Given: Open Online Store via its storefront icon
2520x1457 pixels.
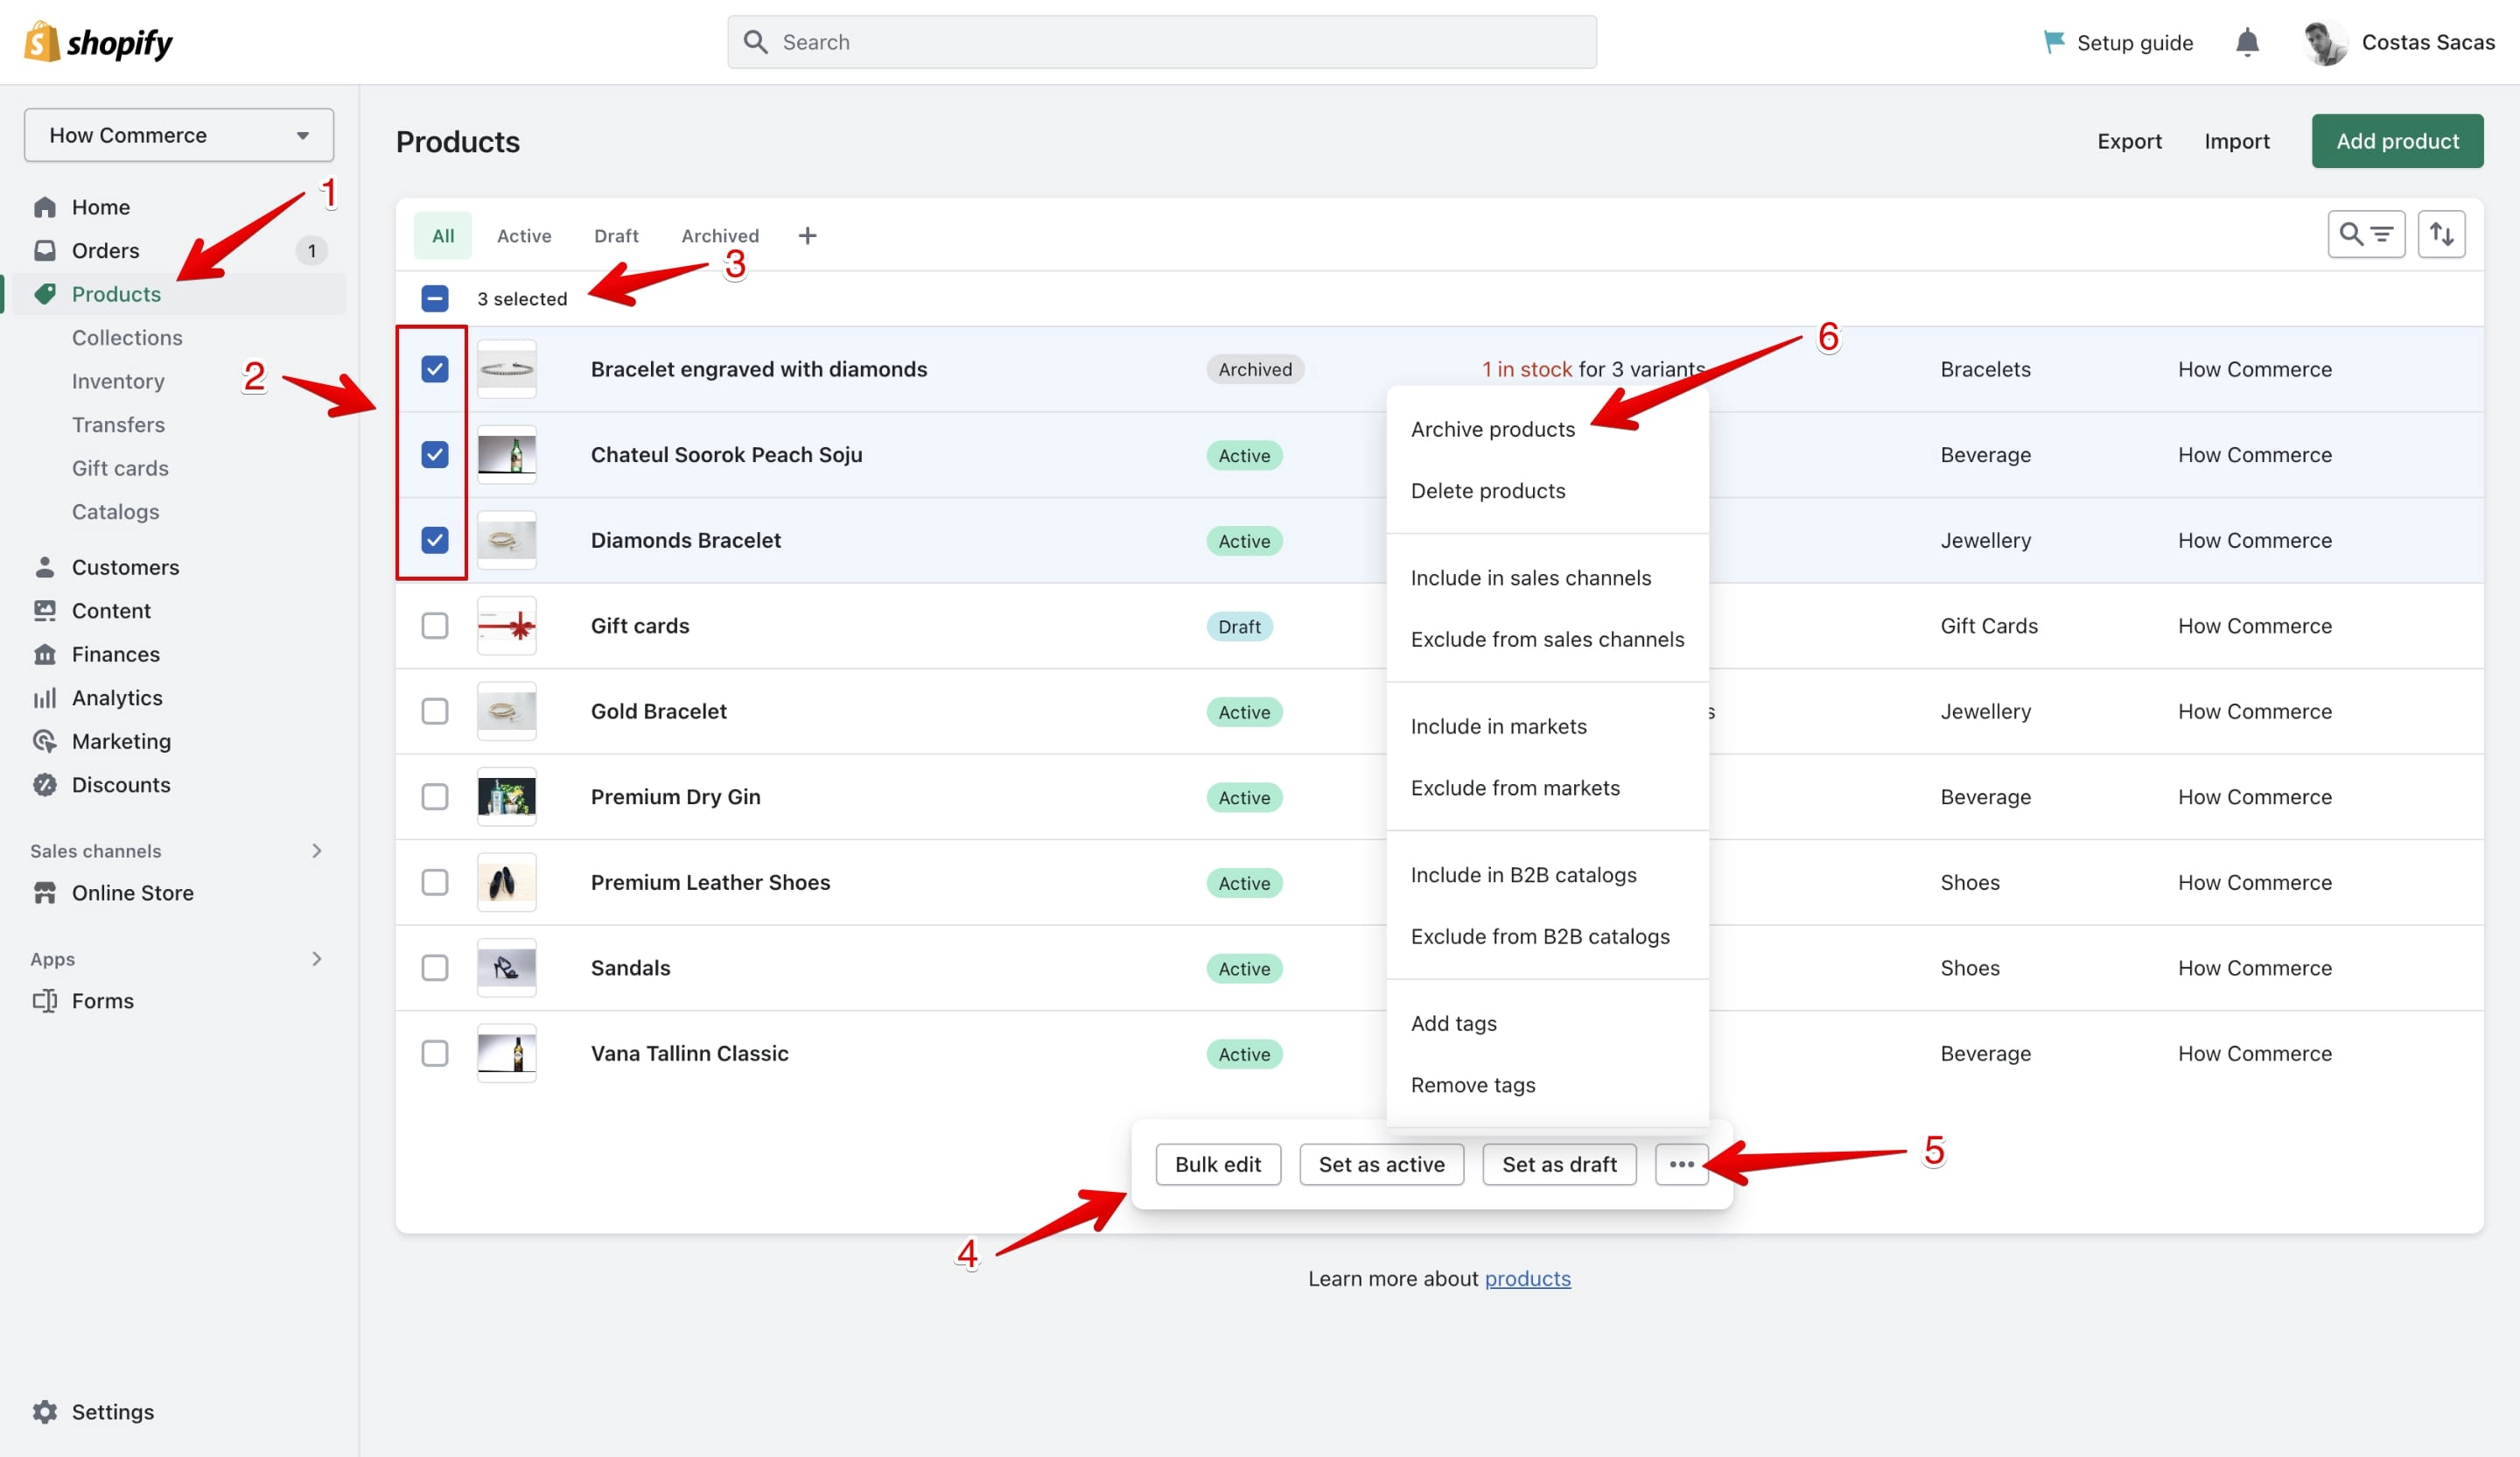Looking at the screenshot, I should pyautogui.click(x=45, y=893).
